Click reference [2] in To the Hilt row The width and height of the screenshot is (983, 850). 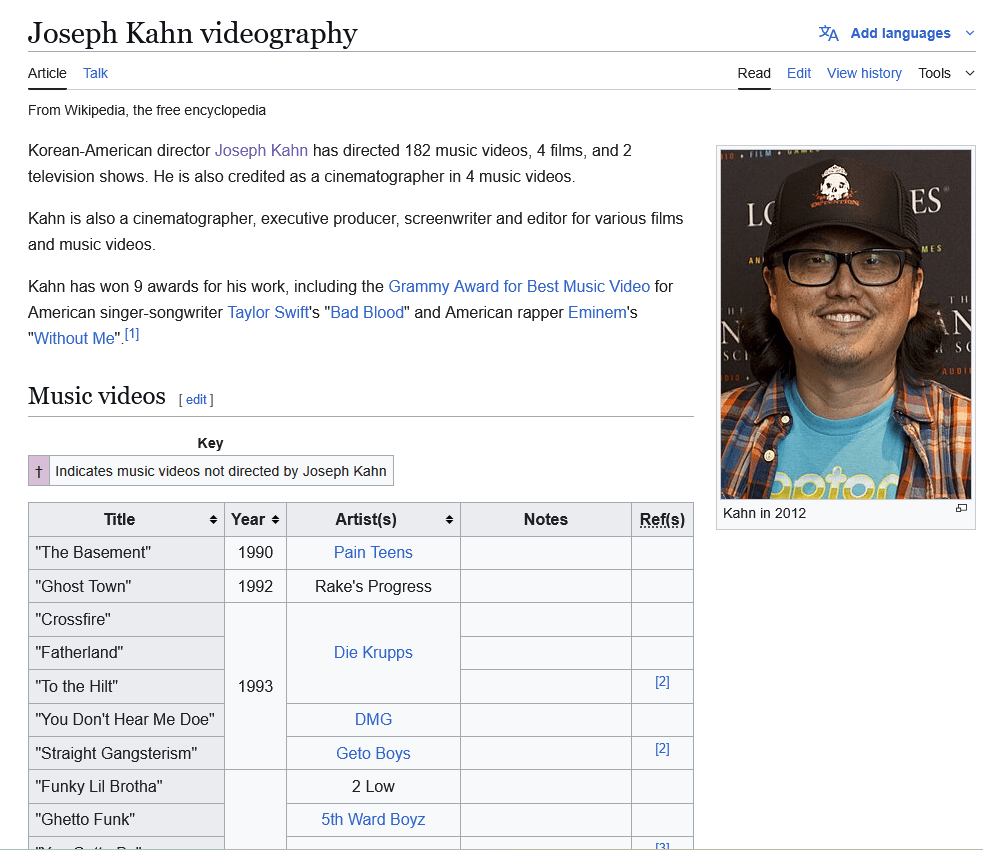coord(662,682)
